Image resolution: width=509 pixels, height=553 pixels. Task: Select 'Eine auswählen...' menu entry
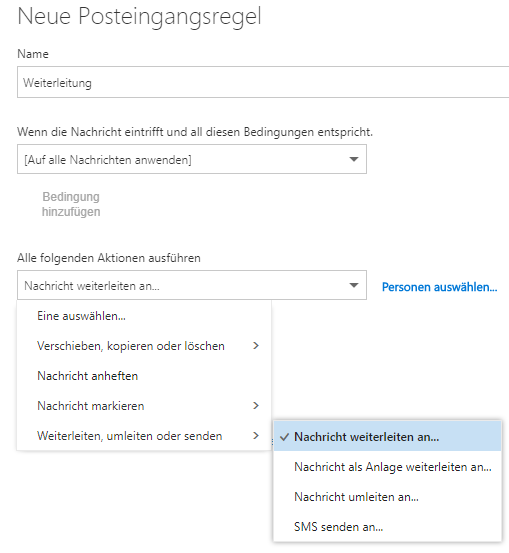(x=144, y=316)
